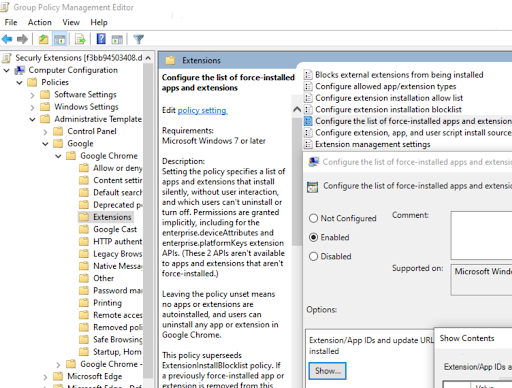This screenshot has width=512, height=388.
Task: Click the tree scrollbar up arrow
Action: tap(148, 58)
